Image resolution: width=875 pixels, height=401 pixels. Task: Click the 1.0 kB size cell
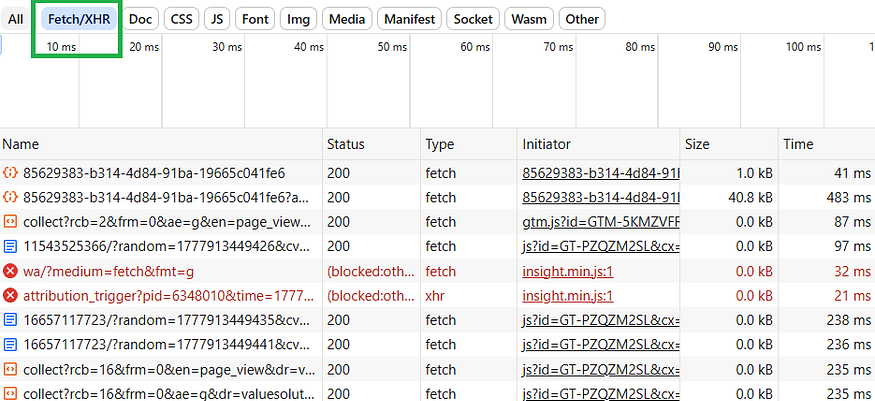tap(729, 173)
